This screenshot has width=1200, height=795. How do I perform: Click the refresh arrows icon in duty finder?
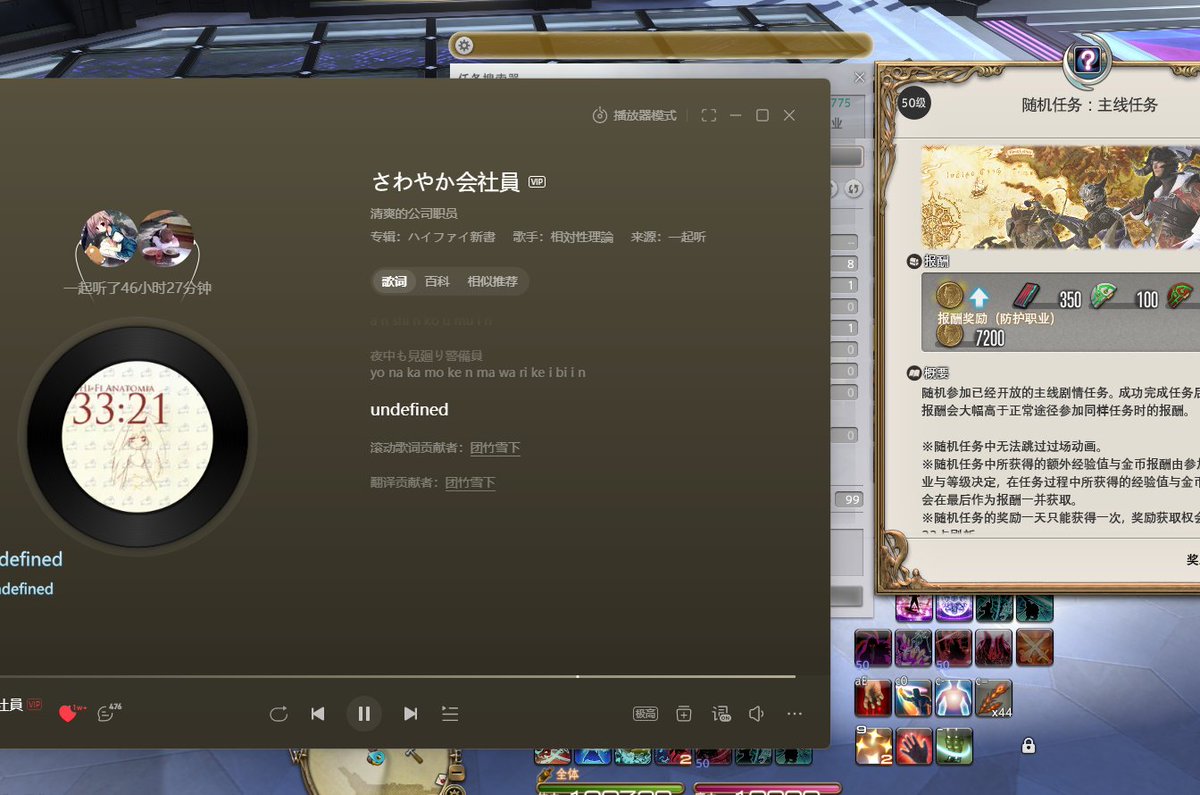pyautogui.click(x=854, y=188)
